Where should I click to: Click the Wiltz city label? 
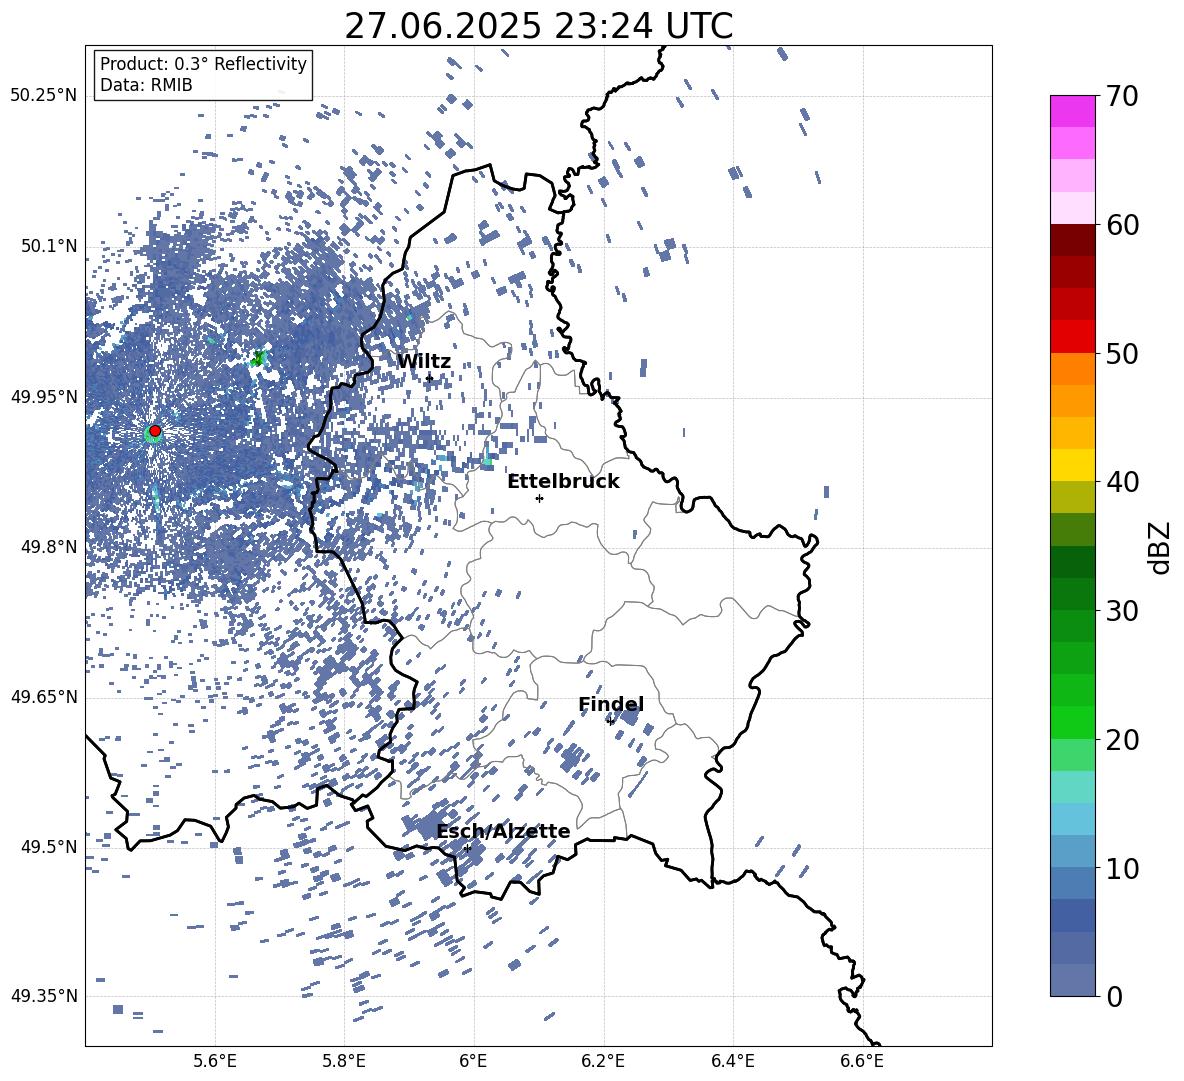[x=424, y=362]
